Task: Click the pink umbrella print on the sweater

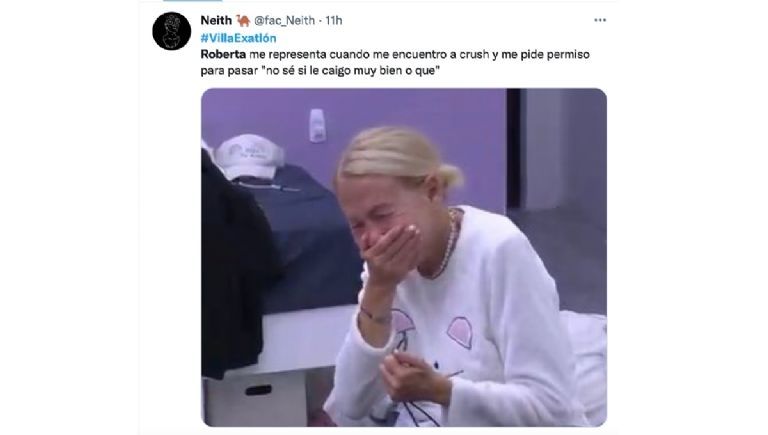Action: coord(405,325)
